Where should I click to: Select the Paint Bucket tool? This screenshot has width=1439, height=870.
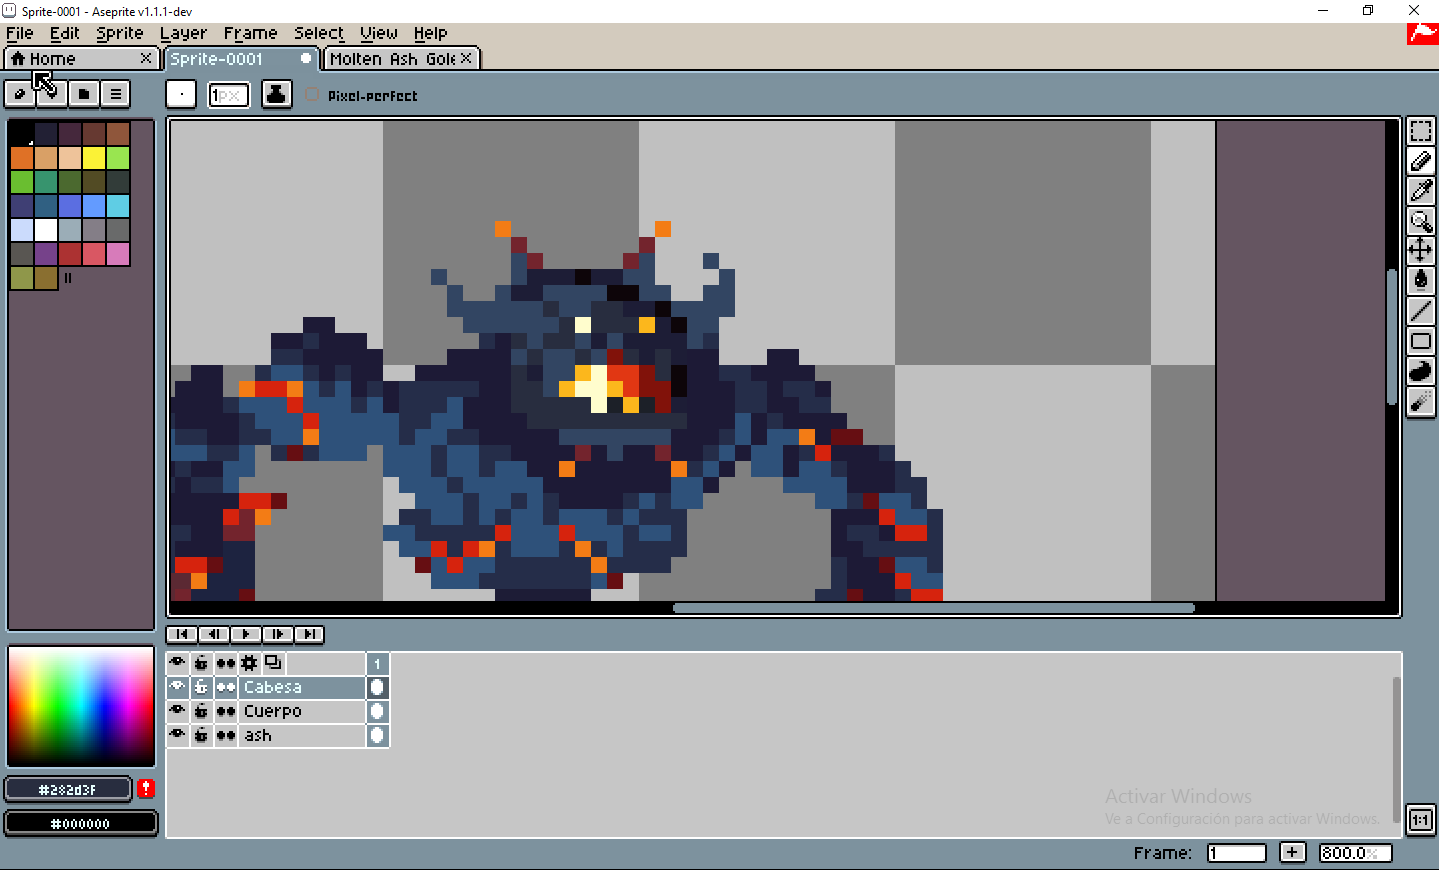[1420, 281]
